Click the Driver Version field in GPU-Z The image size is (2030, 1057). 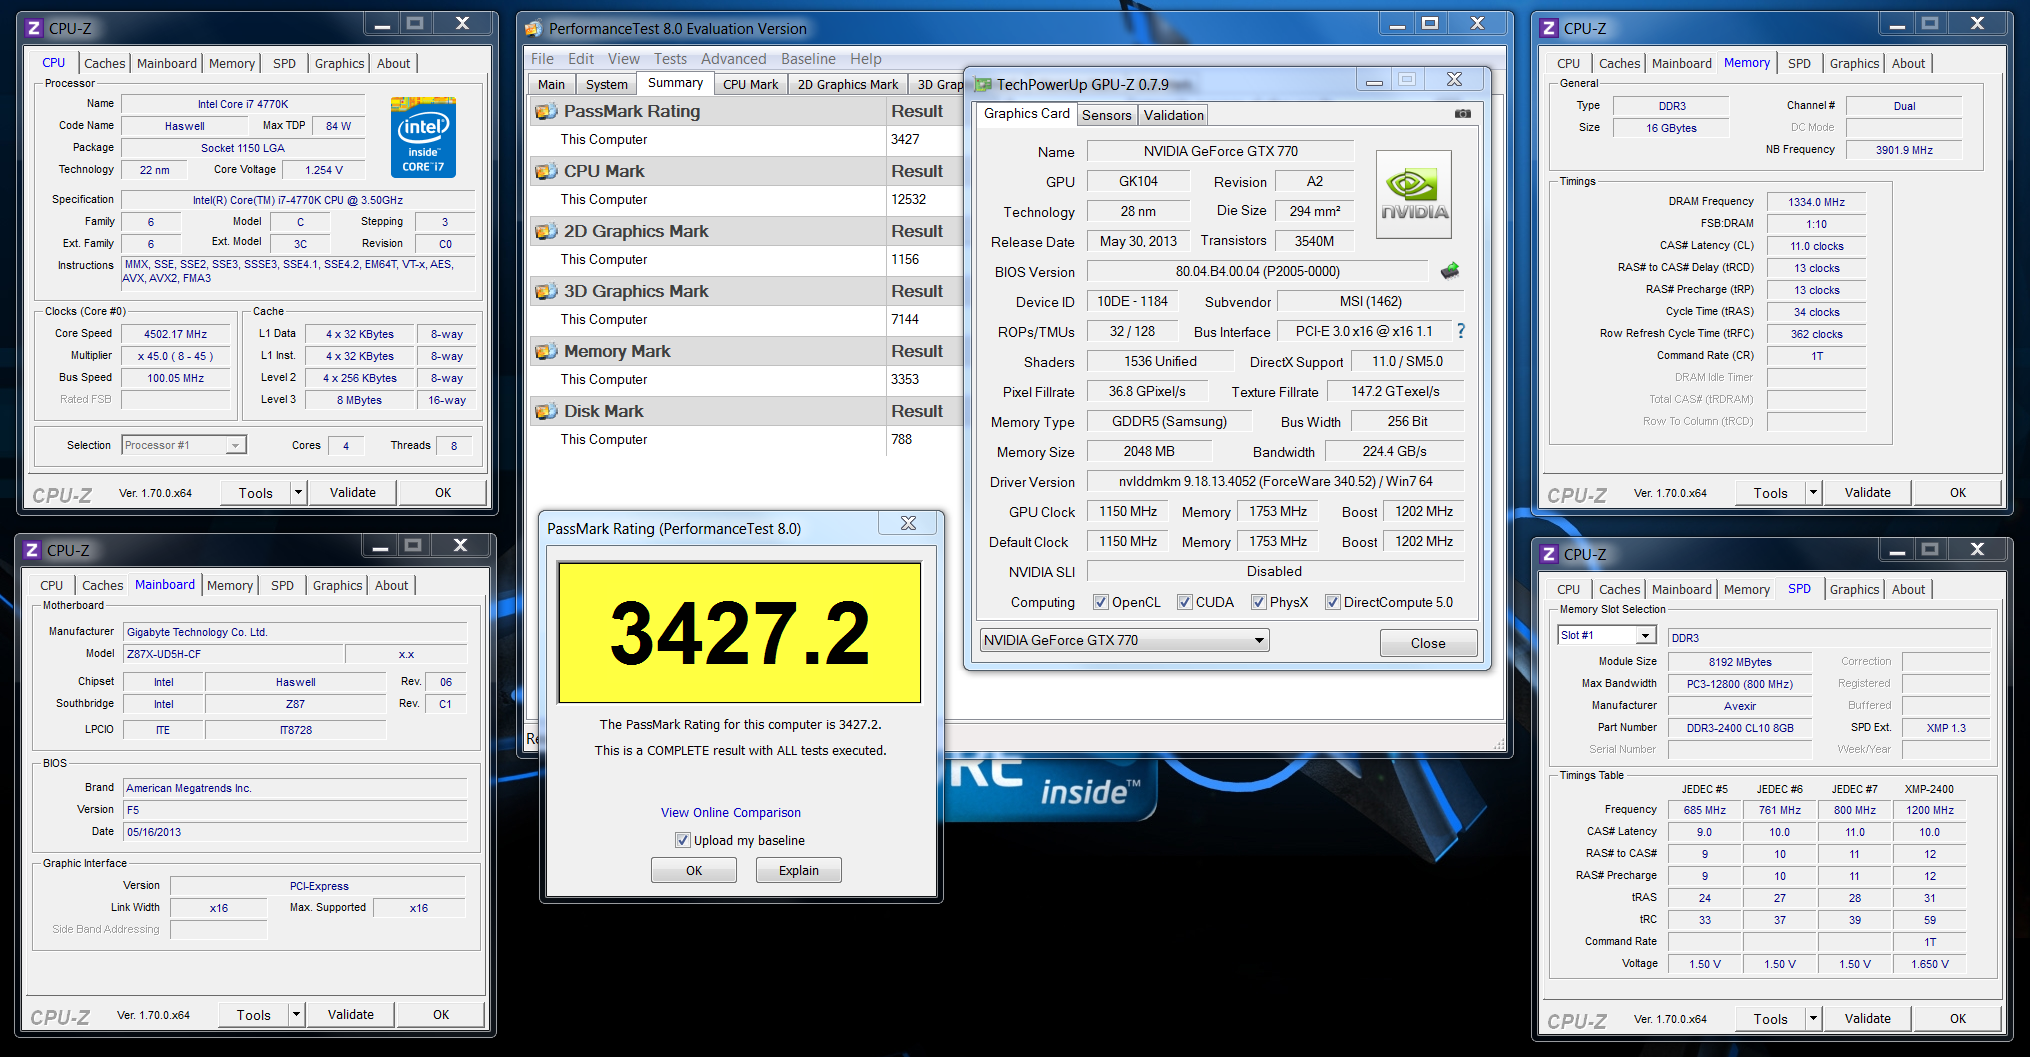pos(1275,481)
